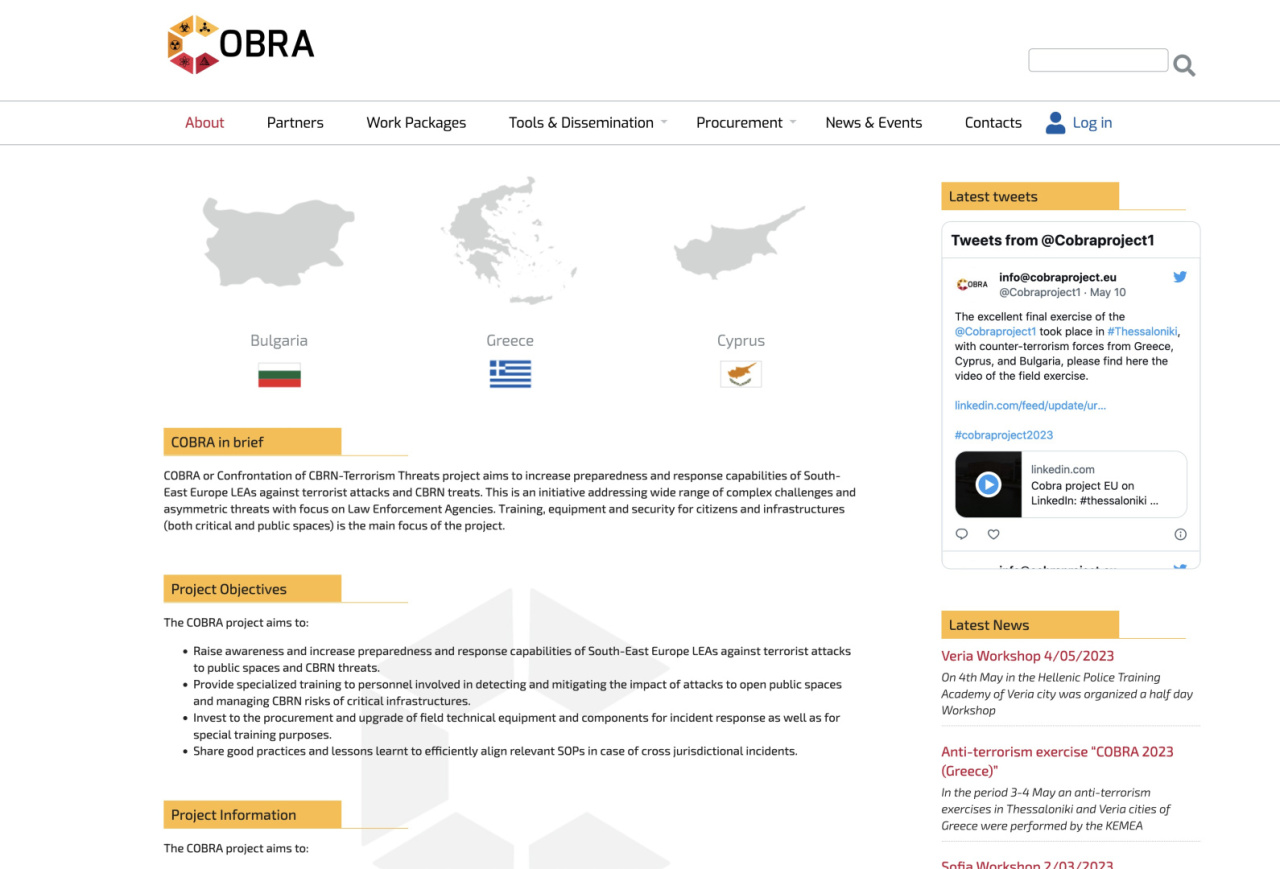Viewport: 1280px width, 869px height.
Task: Click the "Cobra project EU on LinkedIn" card title
Action: point(1095,493)
